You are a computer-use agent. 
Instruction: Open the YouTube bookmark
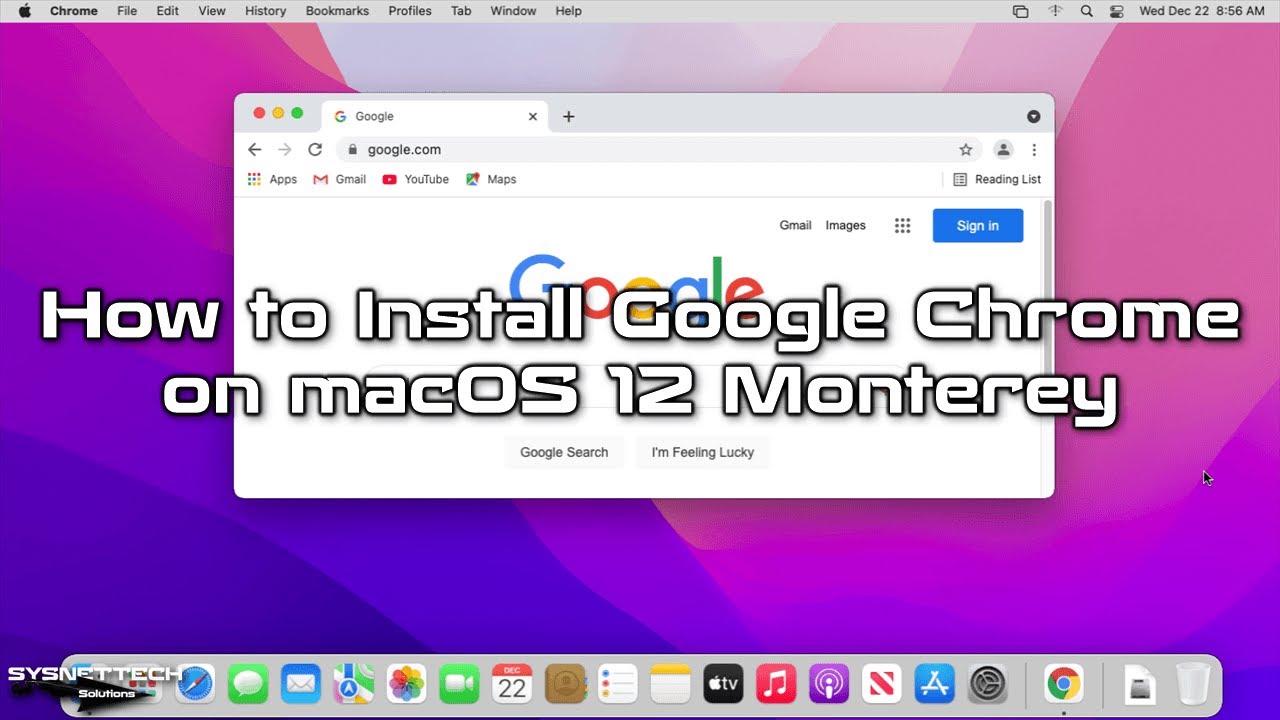[x=416, y=180]
